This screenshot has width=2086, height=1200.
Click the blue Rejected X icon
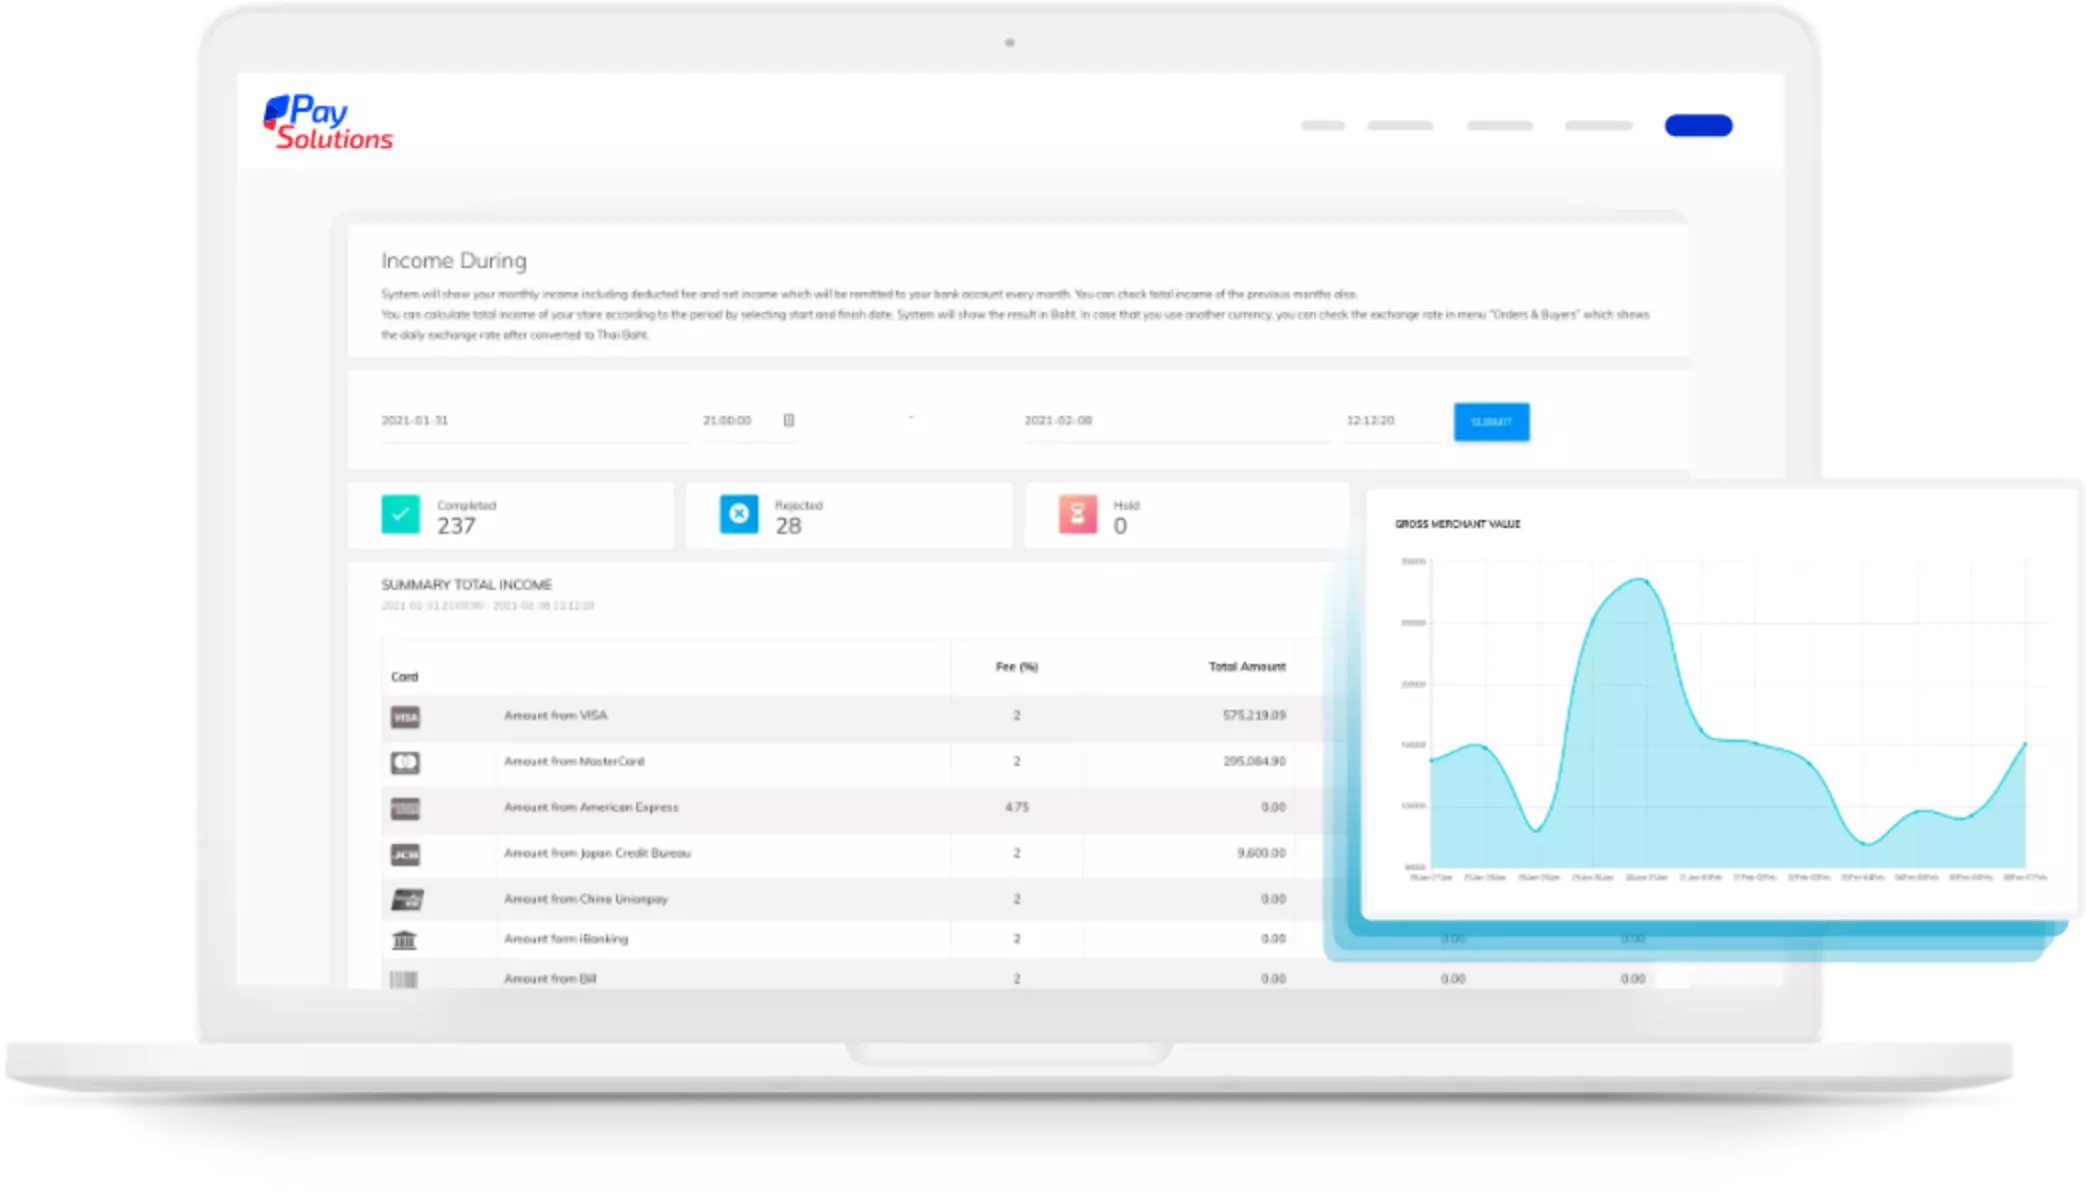pyautogui.click(x=739, y=514)
